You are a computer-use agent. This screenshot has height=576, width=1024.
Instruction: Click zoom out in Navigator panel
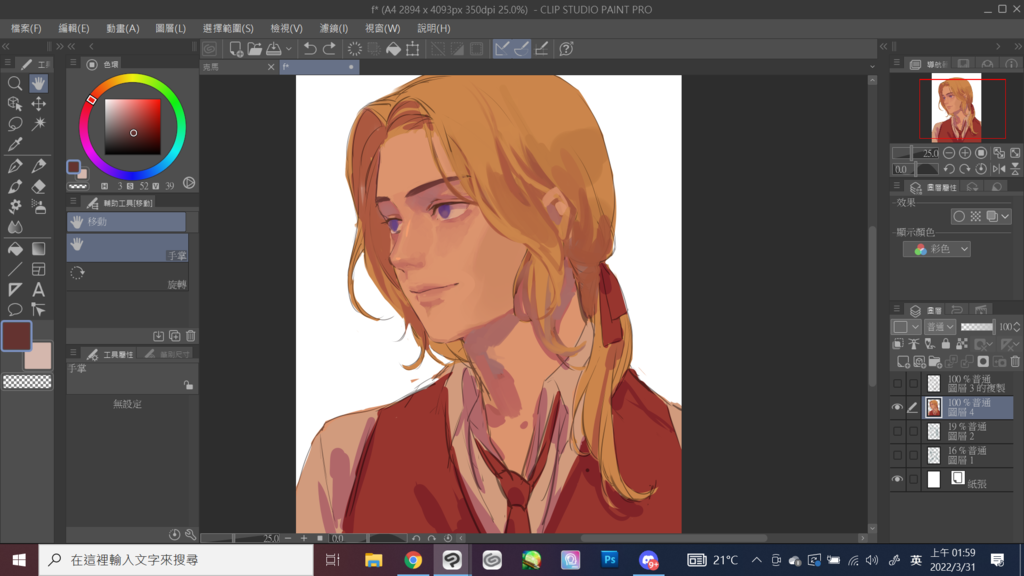click(949, 153)
